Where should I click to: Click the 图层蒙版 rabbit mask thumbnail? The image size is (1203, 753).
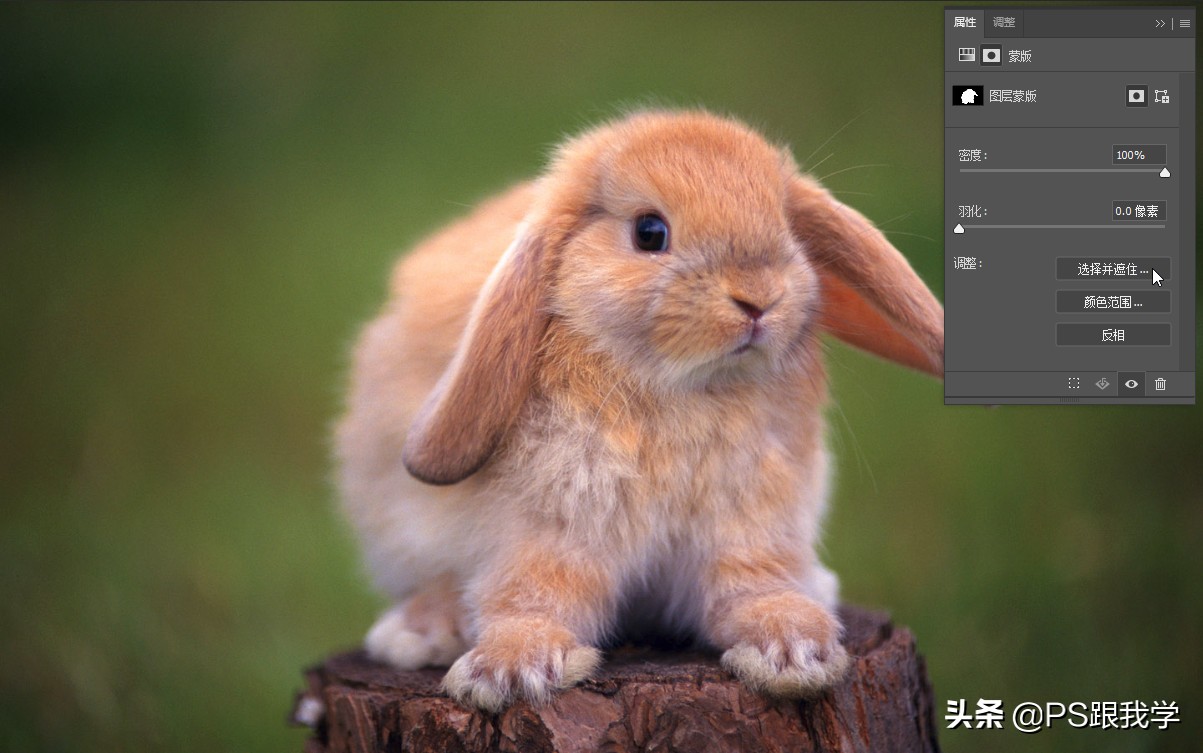coord(968,96)
